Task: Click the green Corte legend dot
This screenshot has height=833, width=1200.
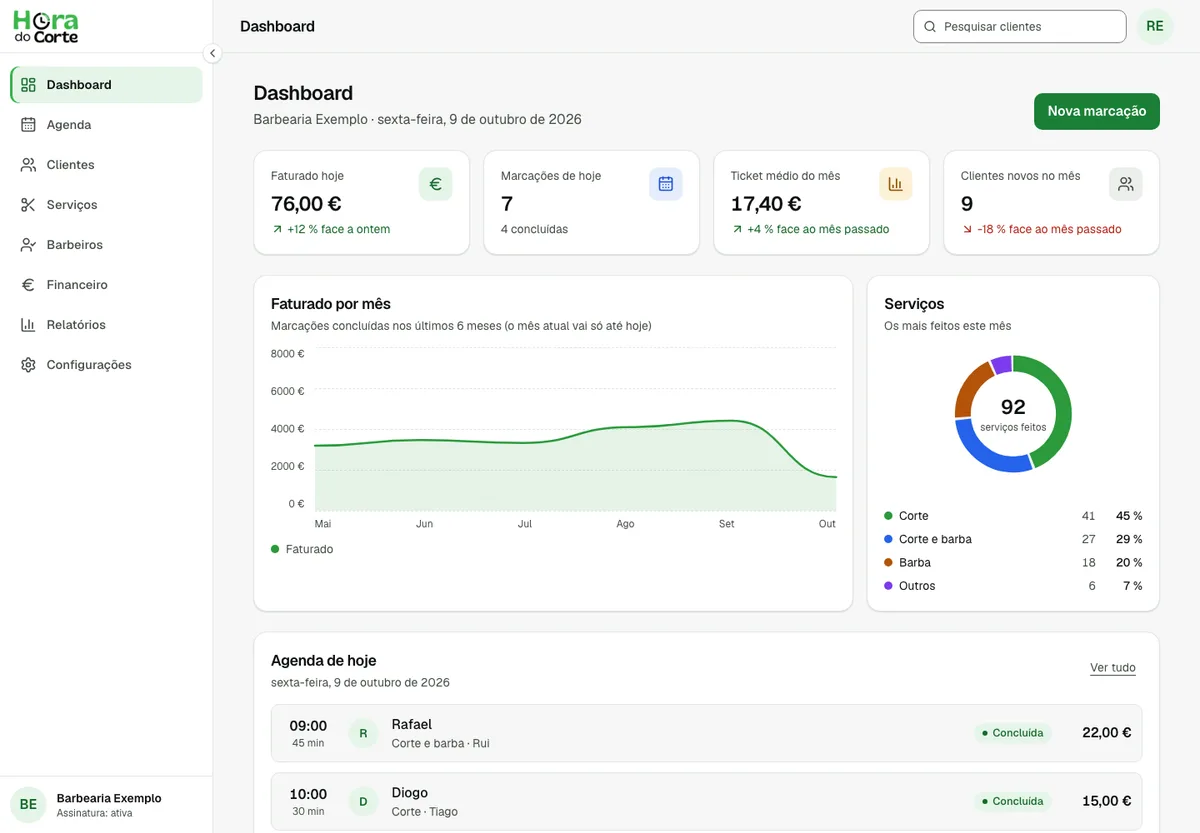Action: pos(888,516)
